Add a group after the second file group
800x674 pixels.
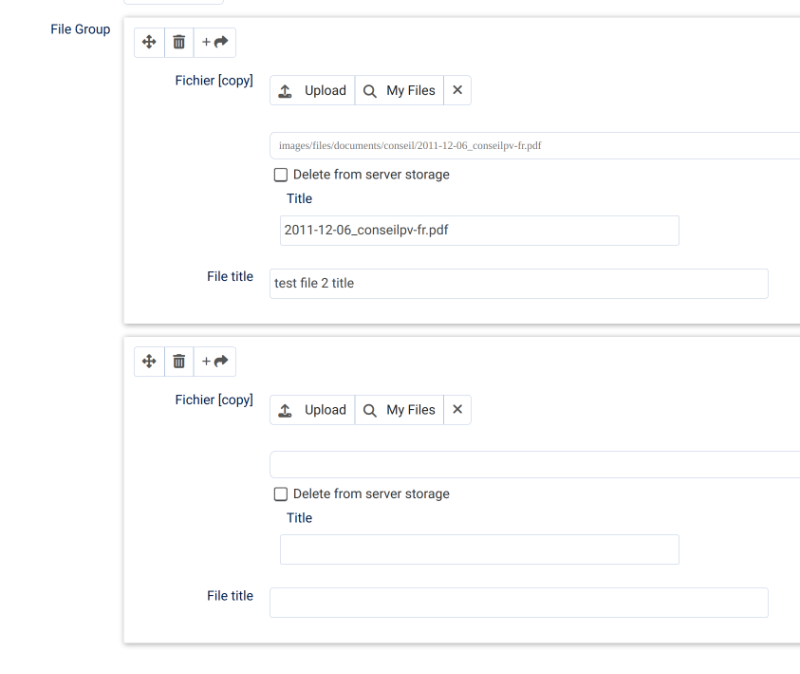(215, 362)
